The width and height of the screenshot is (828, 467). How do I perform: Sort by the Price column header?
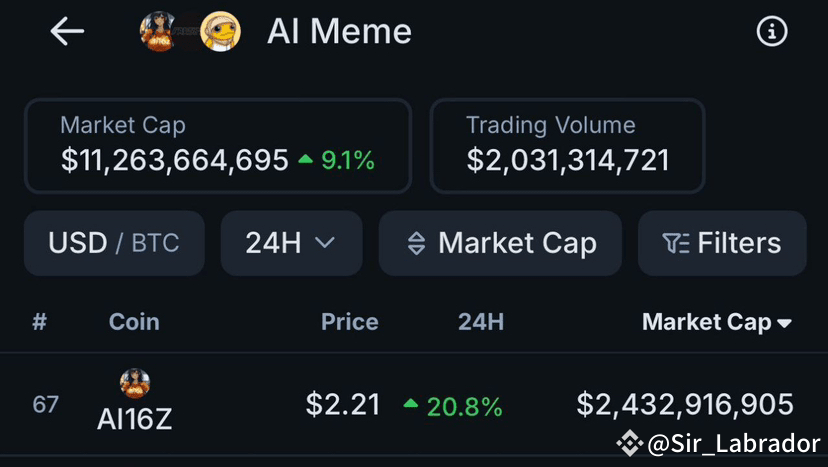coord(350,322)
